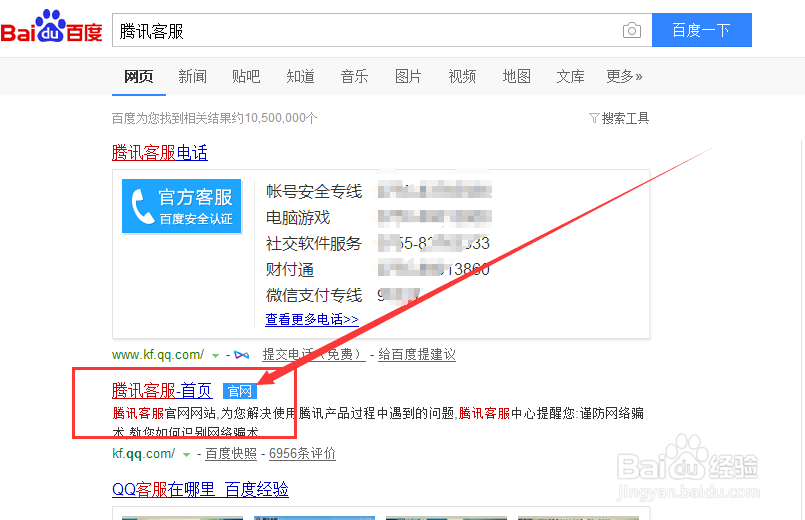The width and height of the screenshot is (805, 520).
Task: Switch to 音乐 tab
Action: click(x=354, y=76)
